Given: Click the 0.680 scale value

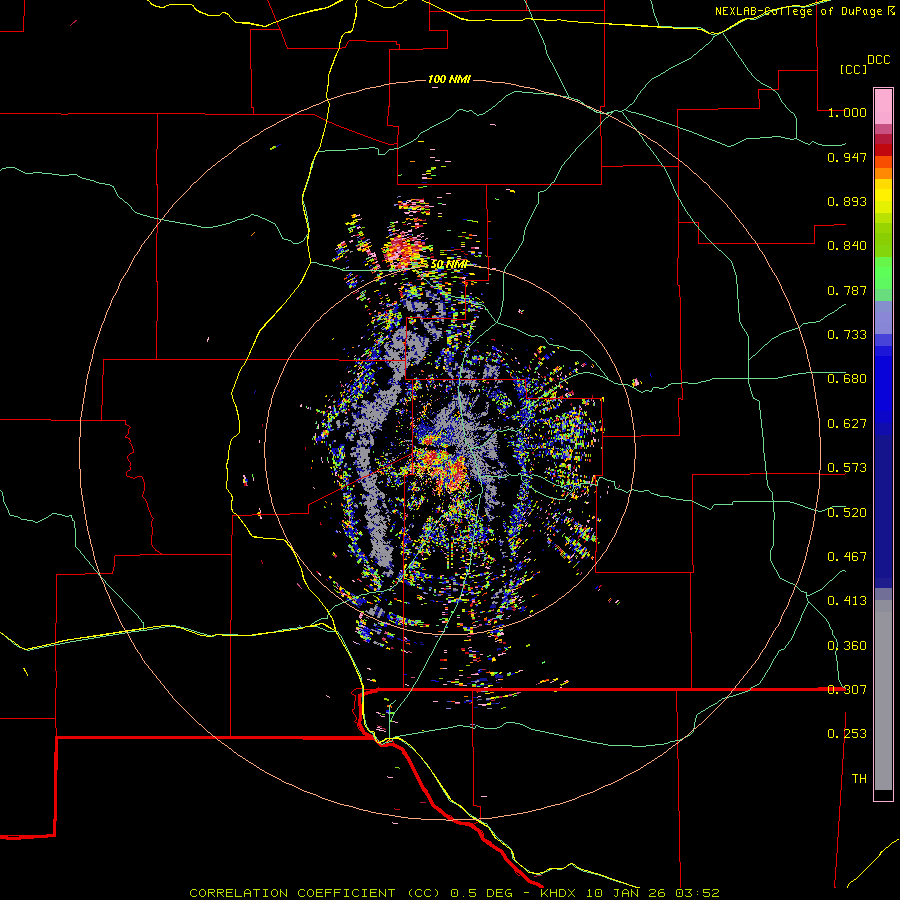Looking at the screenshot, I should (847, 379).
